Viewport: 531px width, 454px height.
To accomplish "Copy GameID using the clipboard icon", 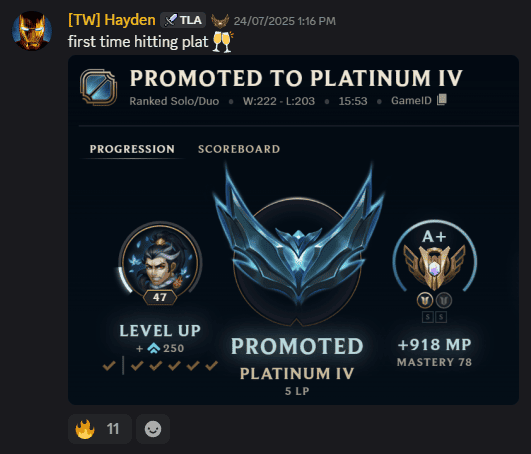I will [442, 100].
